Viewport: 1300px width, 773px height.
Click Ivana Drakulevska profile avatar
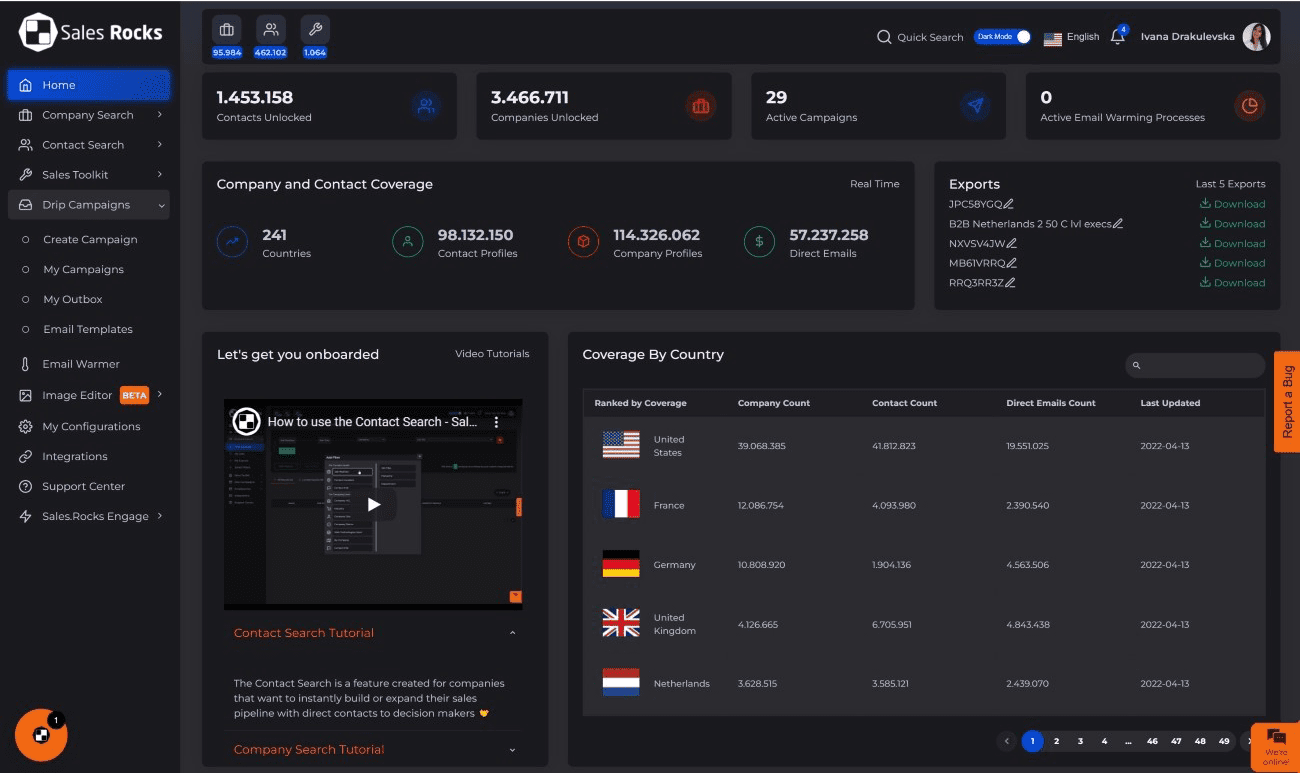tap(1256, 37)
